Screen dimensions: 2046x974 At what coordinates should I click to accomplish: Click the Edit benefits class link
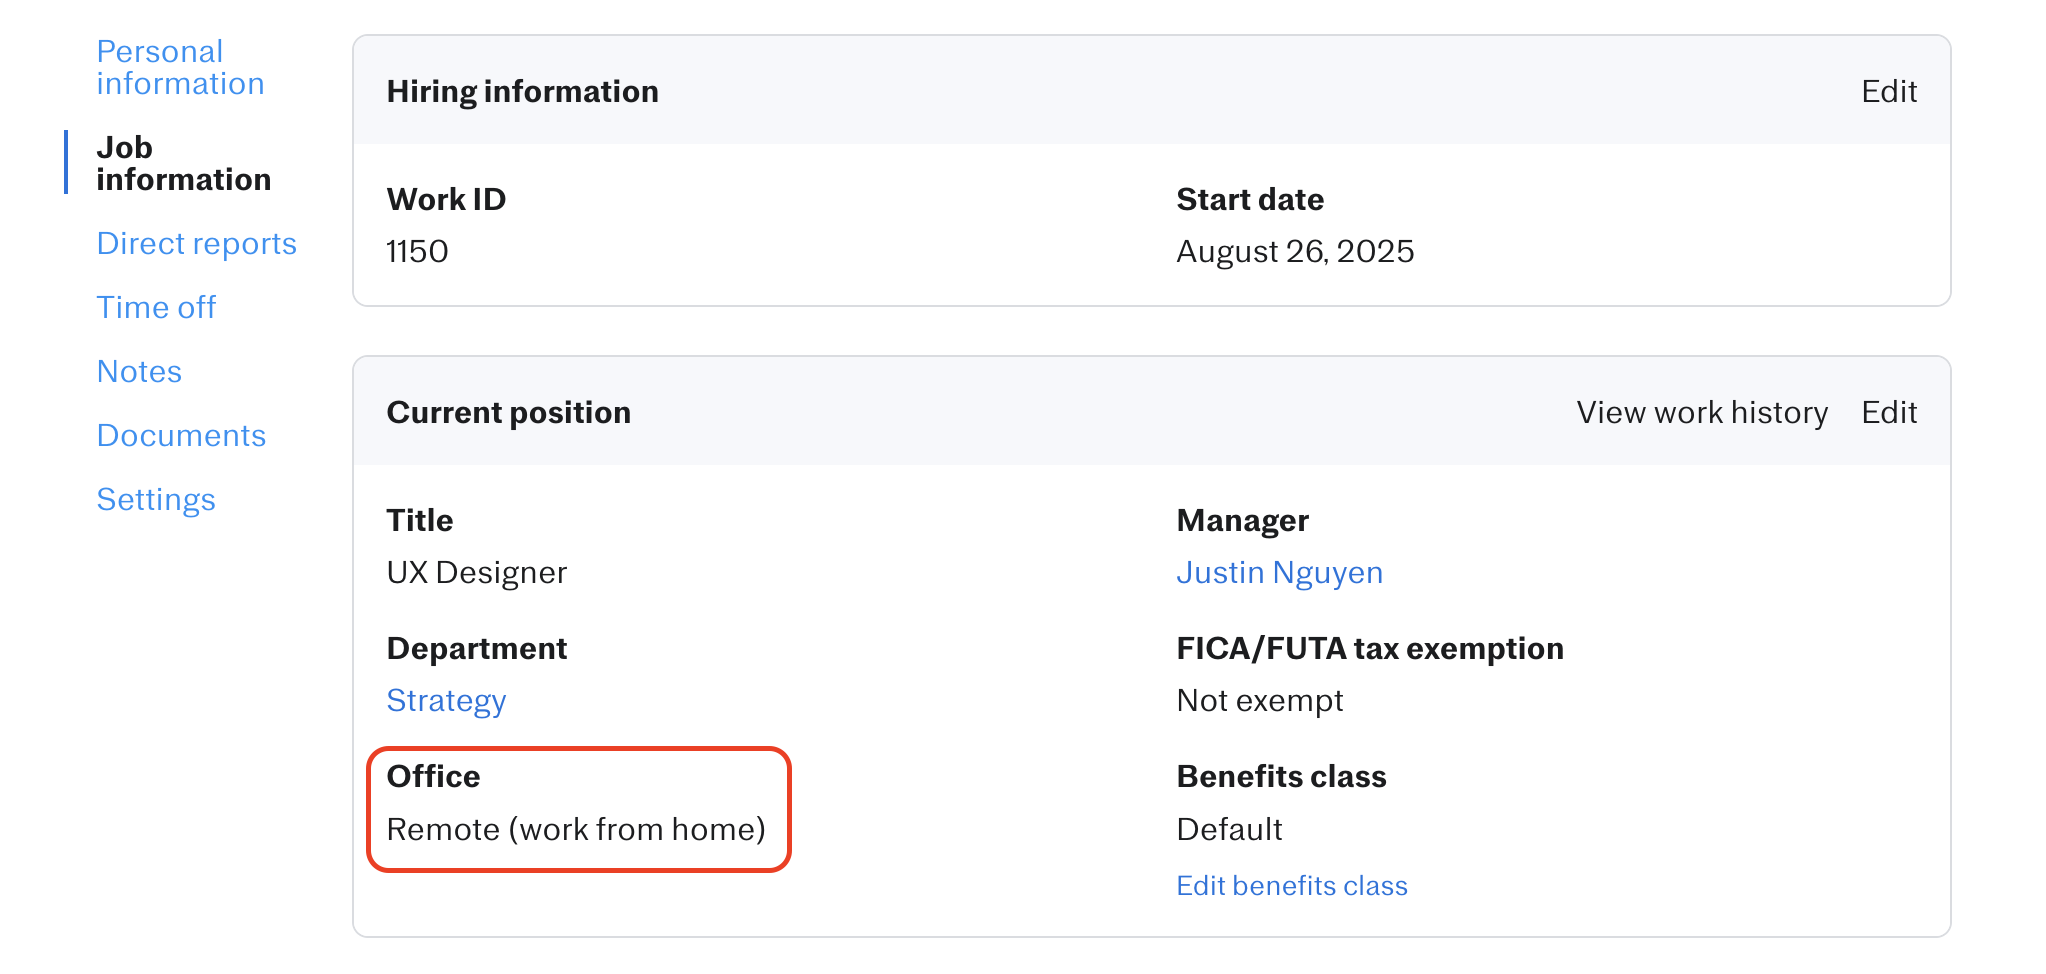[x=1291, y=886]
